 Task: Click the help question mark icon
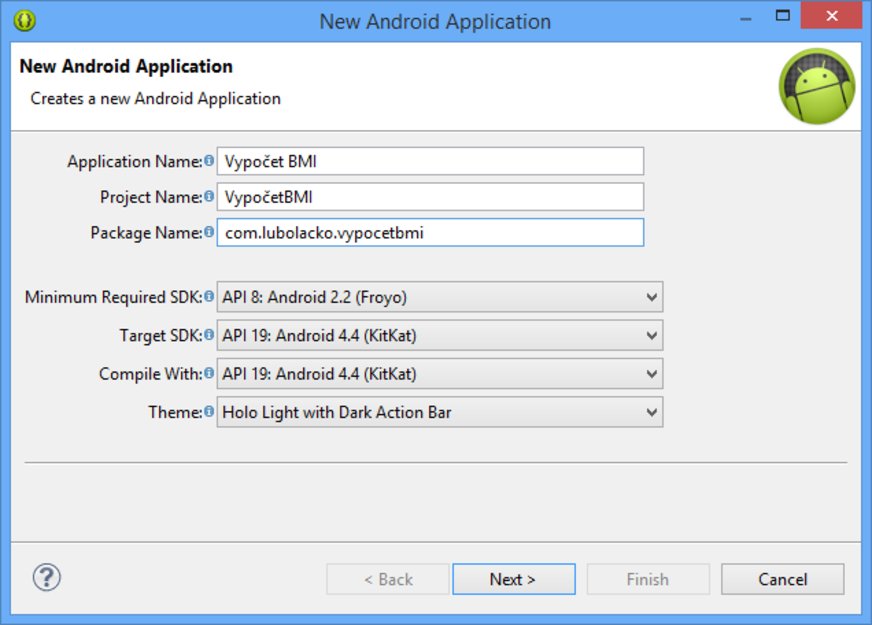click(47, 577)
